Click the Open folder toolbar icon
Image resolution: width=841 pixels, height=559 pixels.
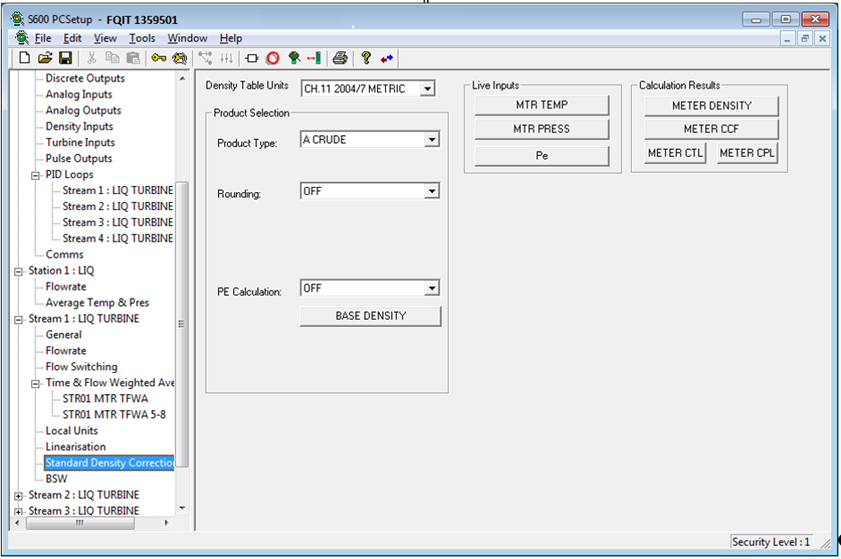click(x=45, y=58)
